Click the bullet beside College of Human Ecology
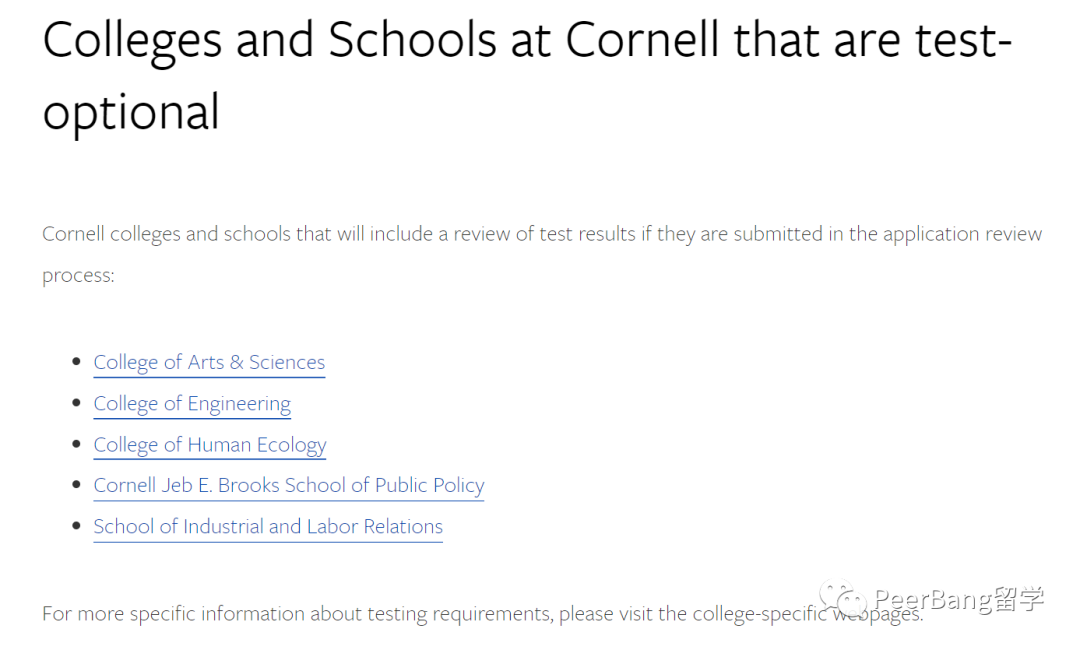Image resolution: width=1080 pixels, height=650 pixels. coord(76,443)
